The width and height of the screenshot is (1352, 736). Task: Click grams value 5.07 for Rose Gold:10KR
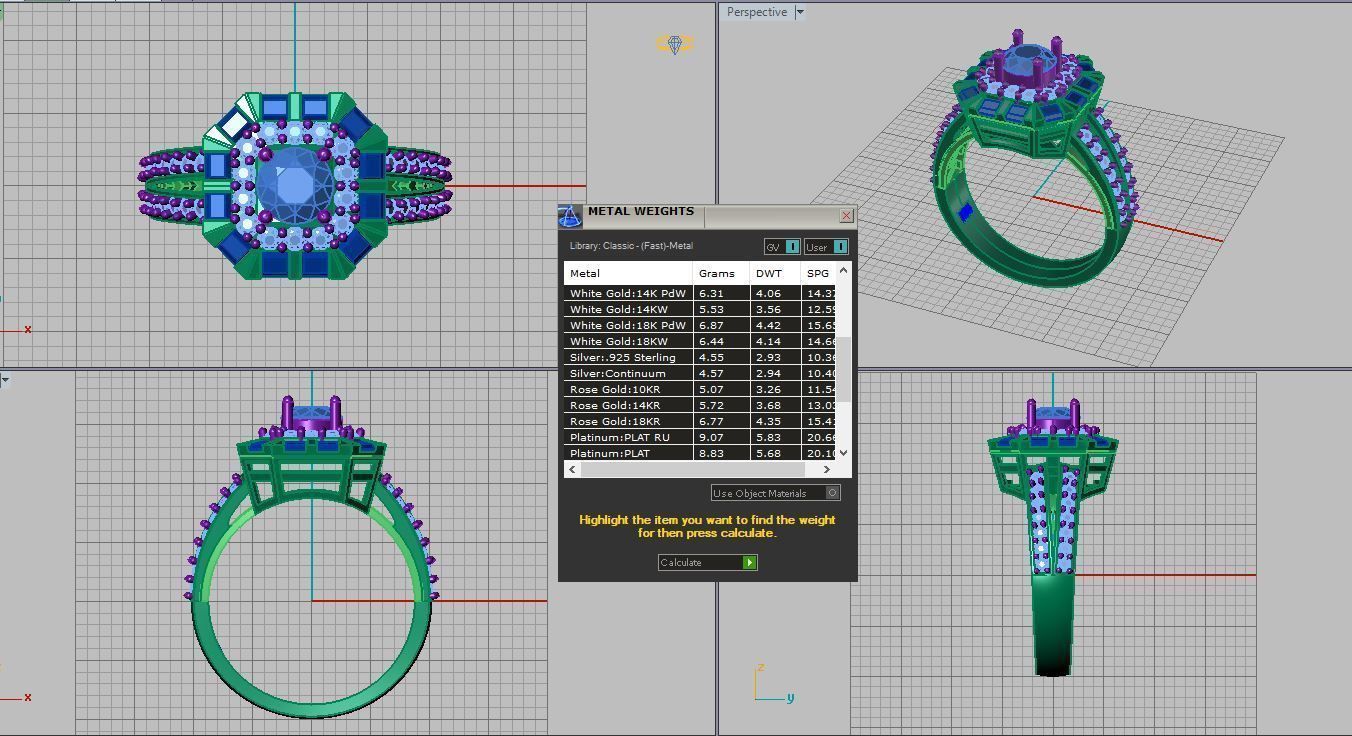tap(711, 389)
